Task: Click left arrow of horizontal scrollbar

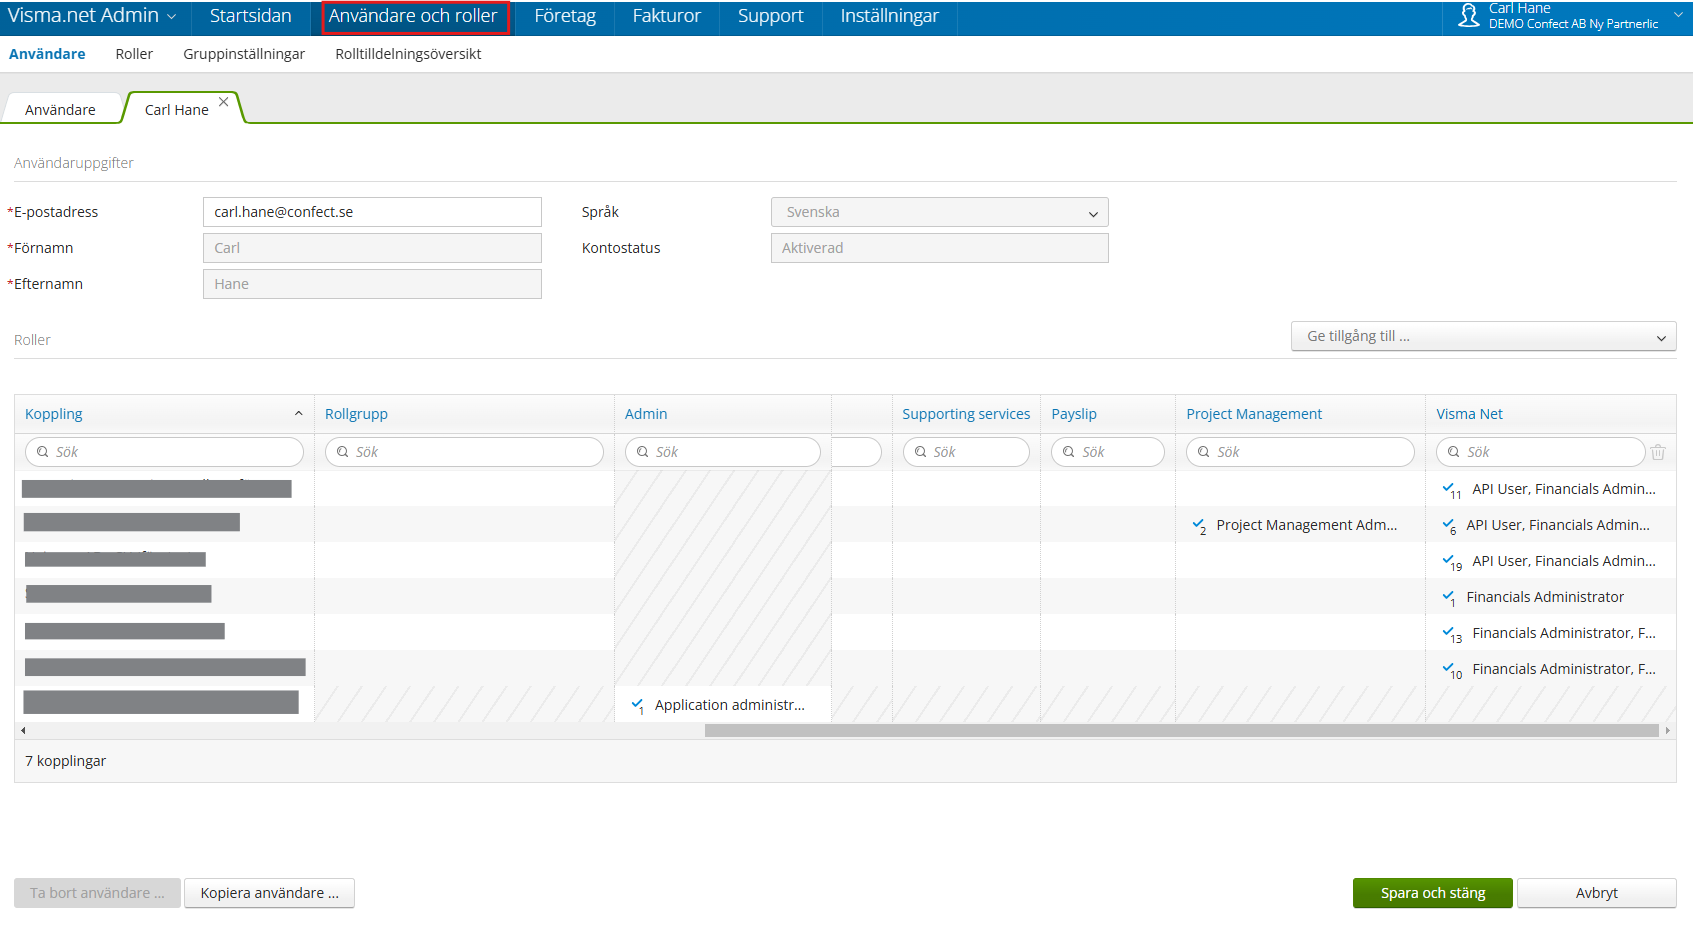Action: (23, 731)
